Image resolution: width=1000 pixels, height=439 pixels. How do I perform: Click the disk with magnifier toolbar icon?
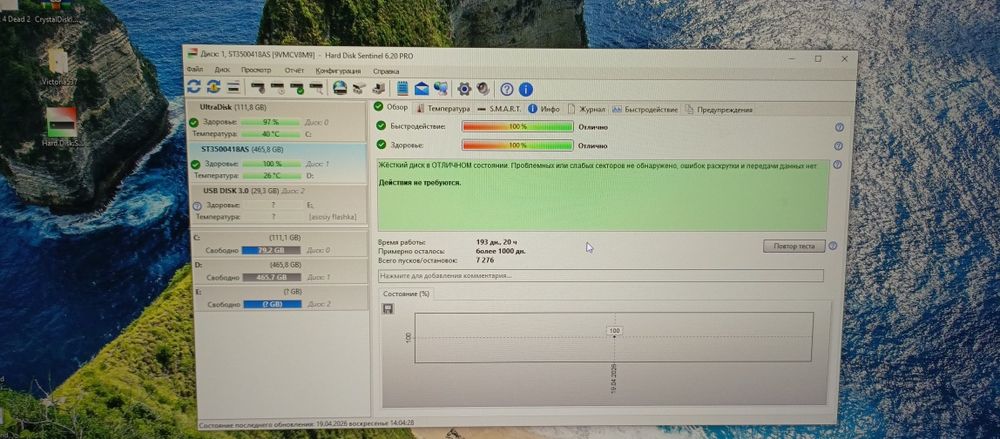click(316, 87)
